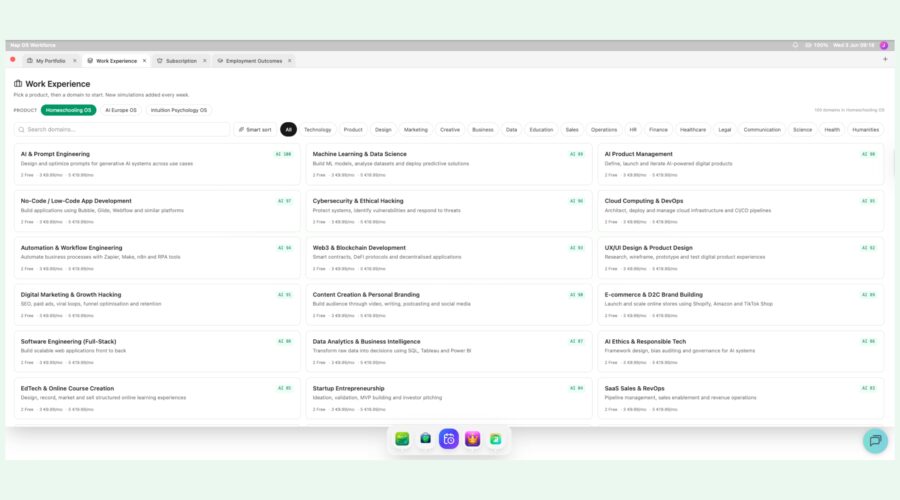Open the purple crown dock app
The height and width of the screenshot is (500, 900).
tap(472, 439)
